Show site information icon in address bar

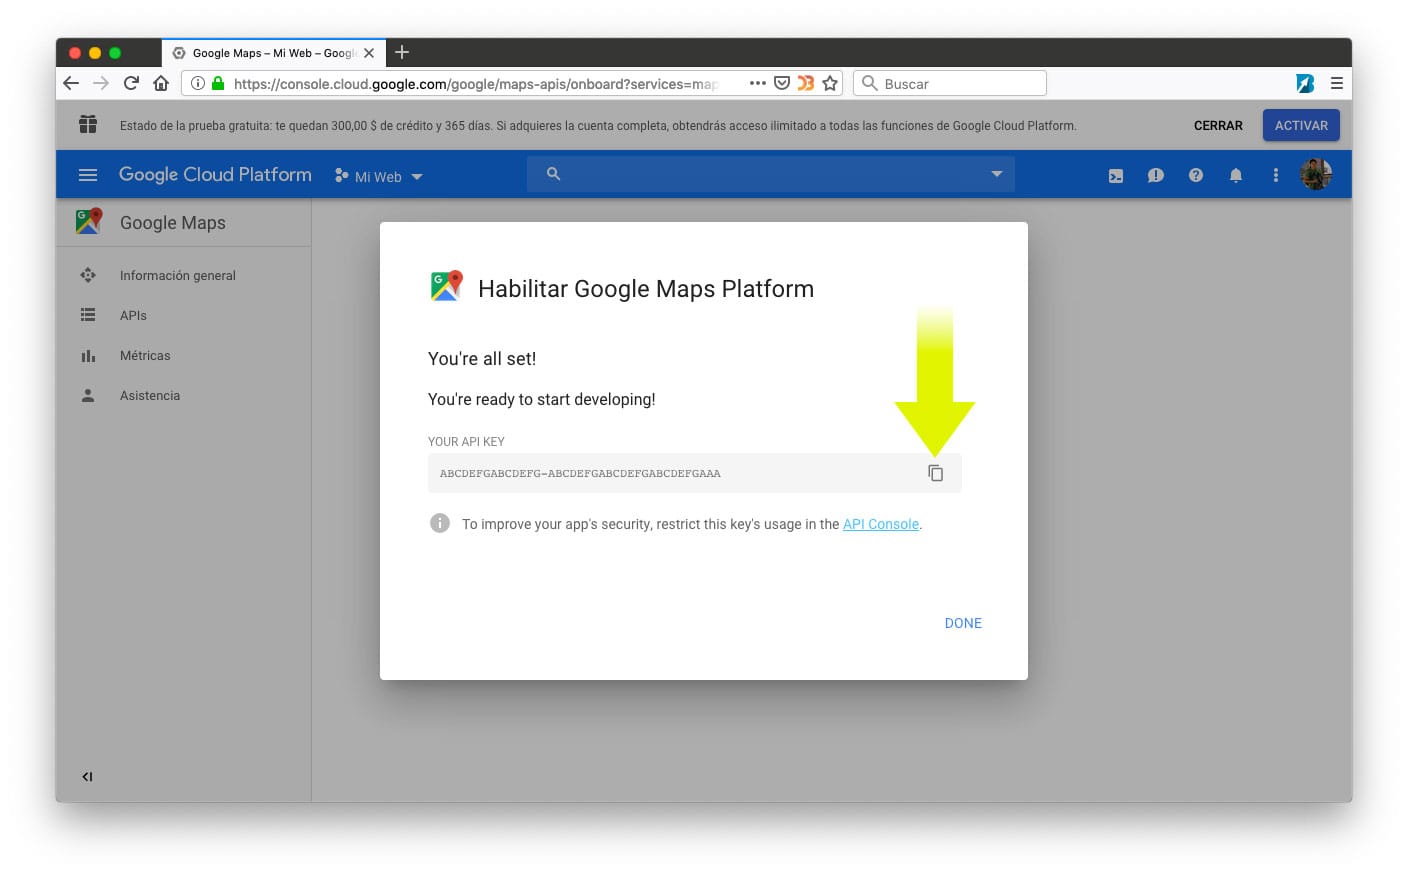[198, 83]
